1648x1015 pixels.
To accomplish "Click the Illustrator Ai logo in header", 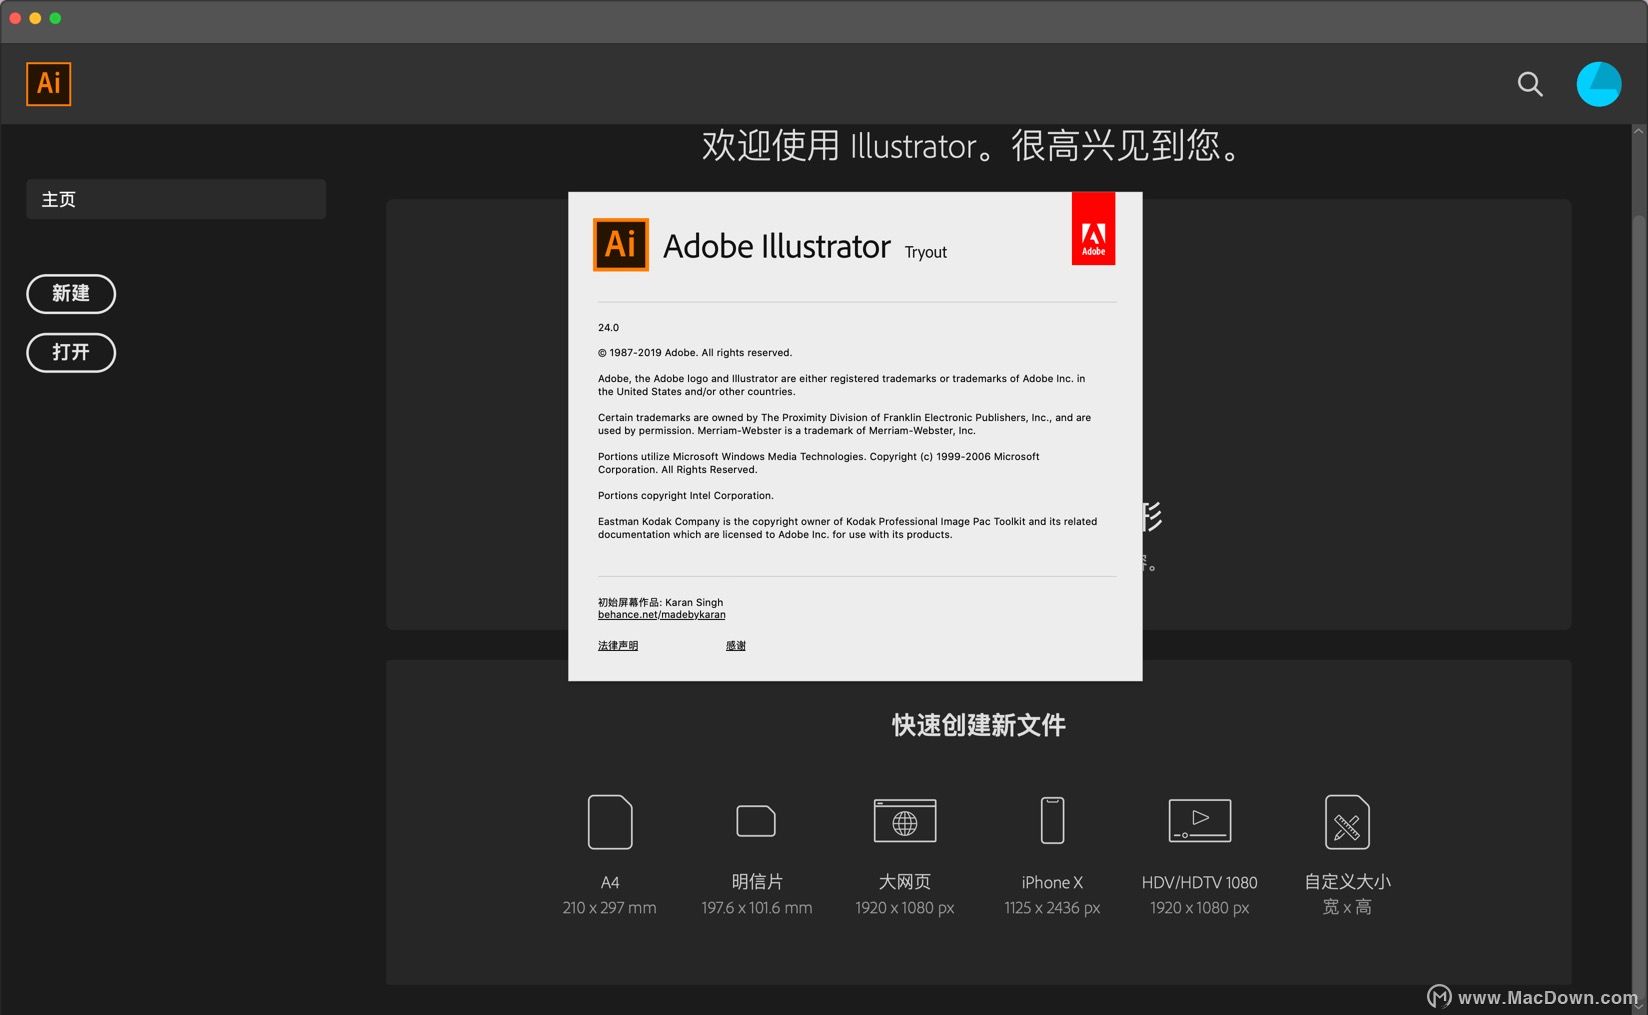I will 48,84.
